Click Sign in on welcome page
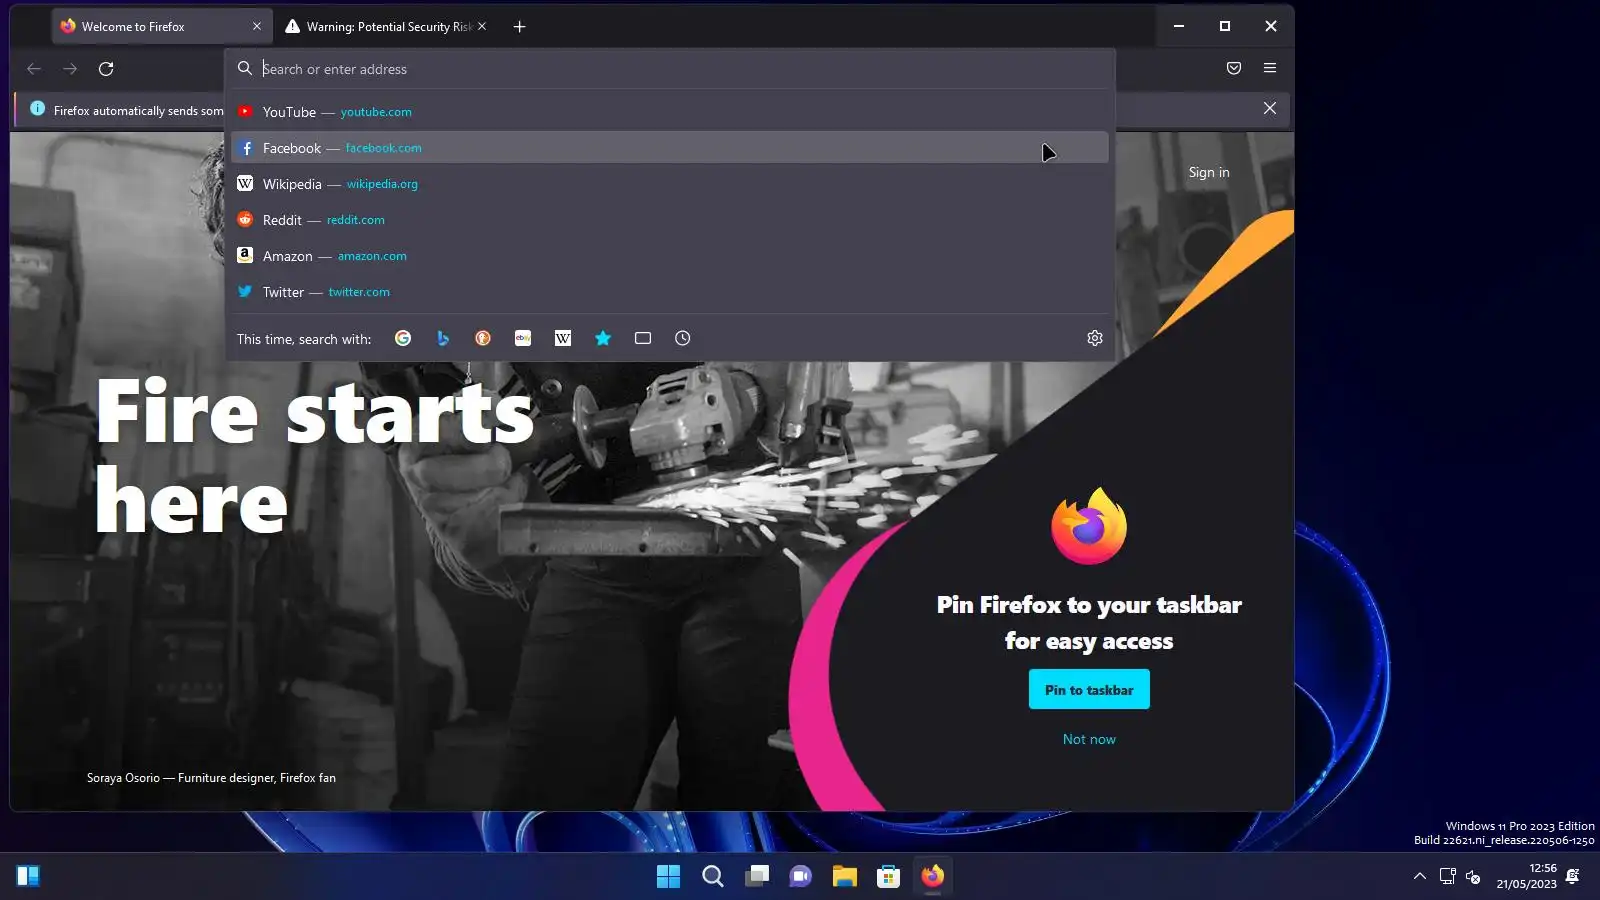 pyautogui.click(x=1209, y=172)
